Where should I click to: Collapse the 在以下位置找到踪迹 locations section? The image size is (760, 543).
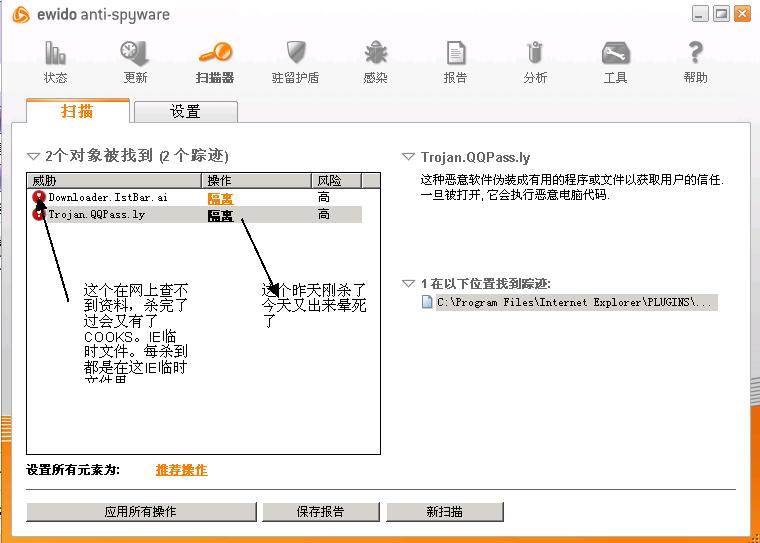coord(408,283)
